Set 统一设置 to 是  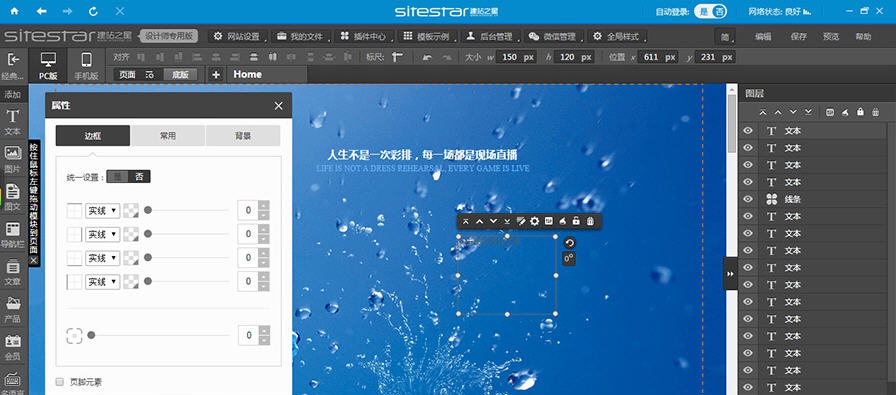click(118, 177)
